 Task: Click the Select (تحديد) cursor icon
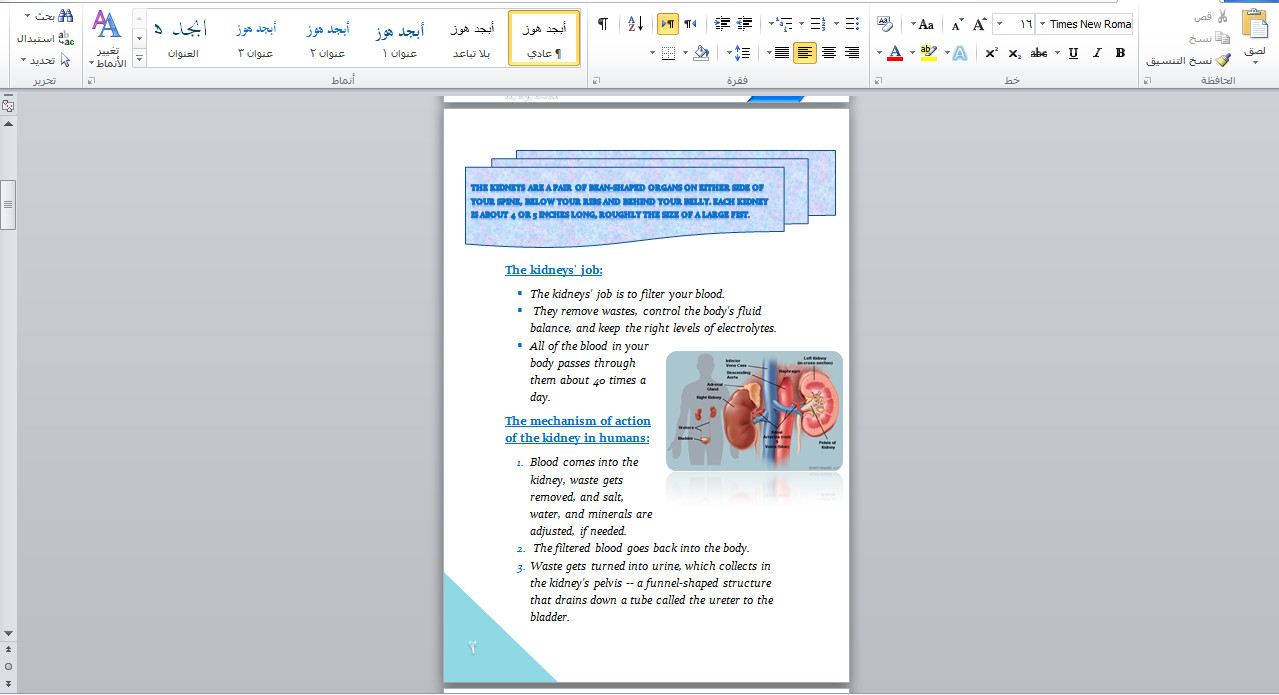click(66, 60)
